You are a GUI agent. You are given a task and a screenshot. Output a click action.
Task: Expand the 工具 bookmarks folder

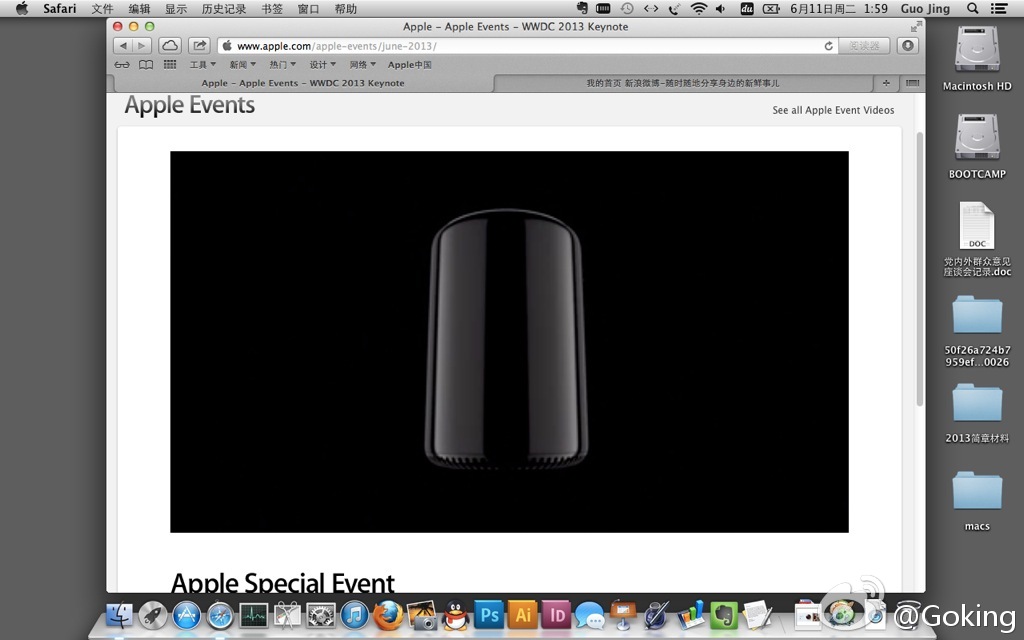point(202,65)
